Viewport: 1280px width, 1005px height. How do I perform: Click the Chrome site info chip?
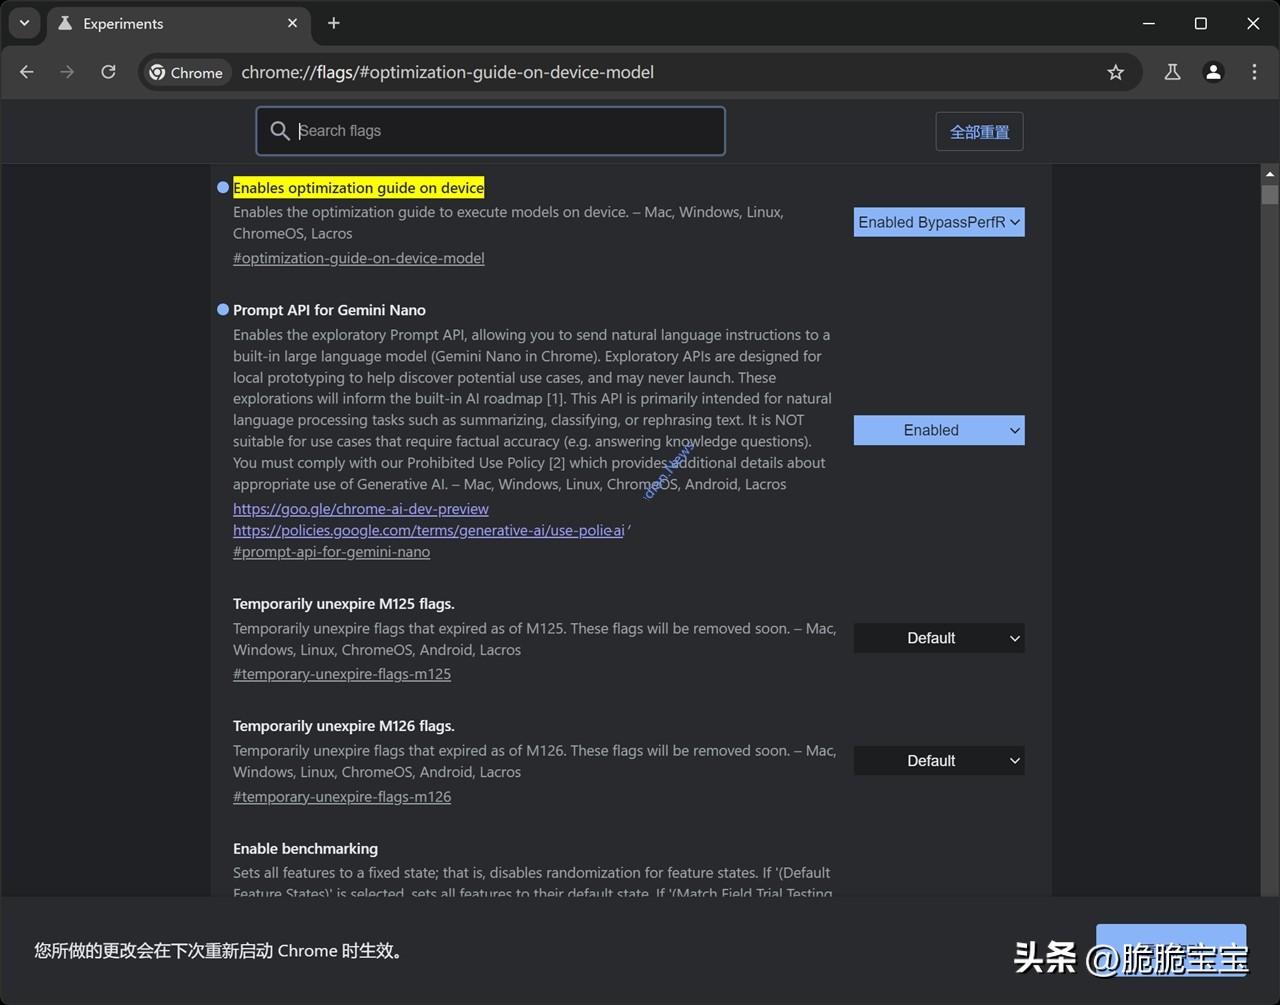pos(186,72)
